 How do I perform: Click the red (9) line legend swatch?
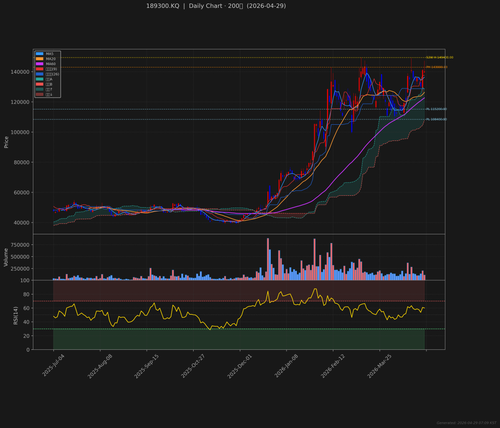pyautogui.click(x=40, y=69)
